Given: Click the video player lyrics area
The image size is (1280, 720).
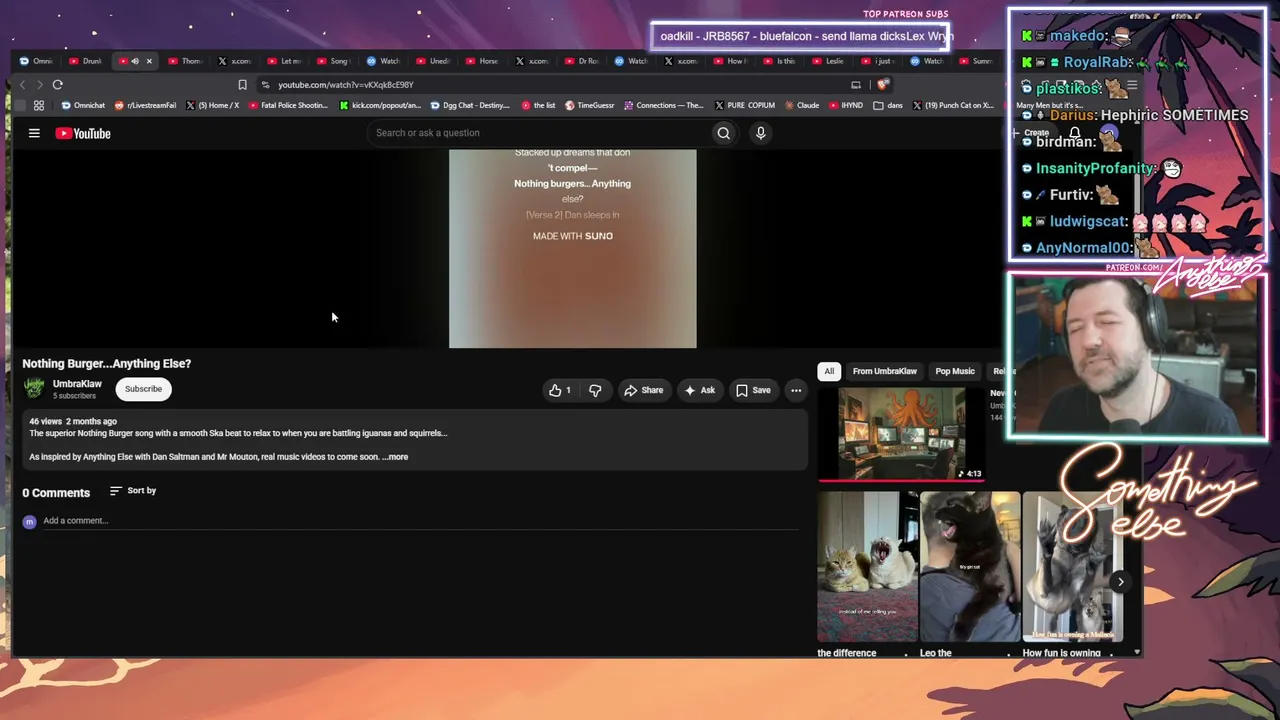Looking at the screenshot, I should click(572, 249).
